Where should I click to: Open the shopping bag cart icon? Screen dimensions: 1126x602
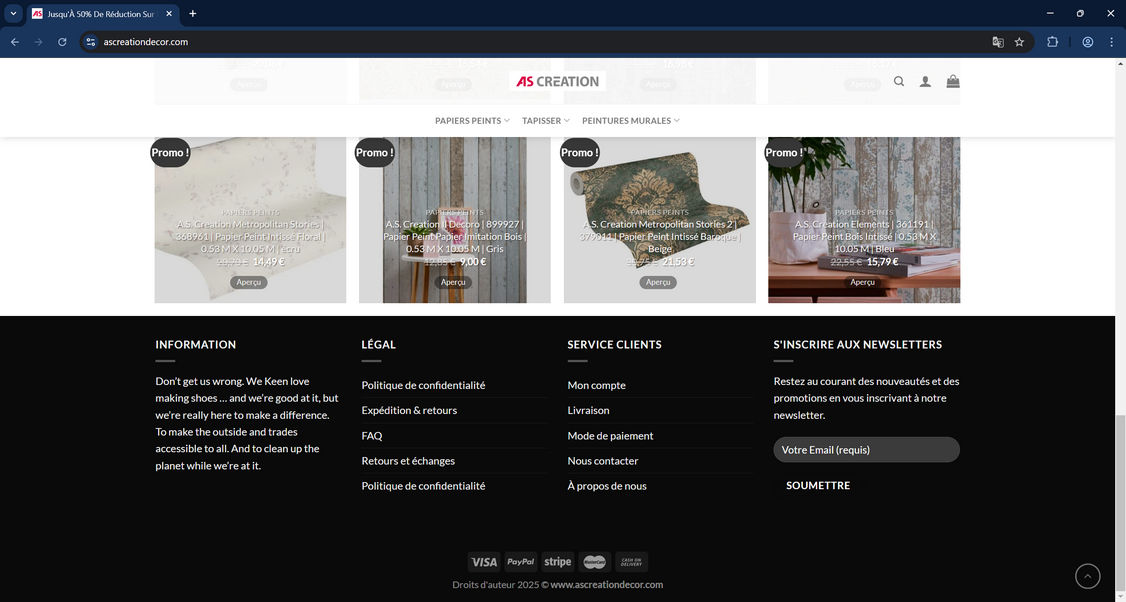click(x=953, y=81)
